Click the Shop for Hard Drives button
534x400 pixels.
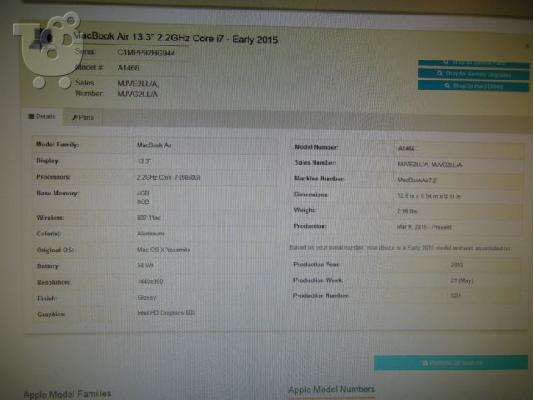tap(473, 86)
